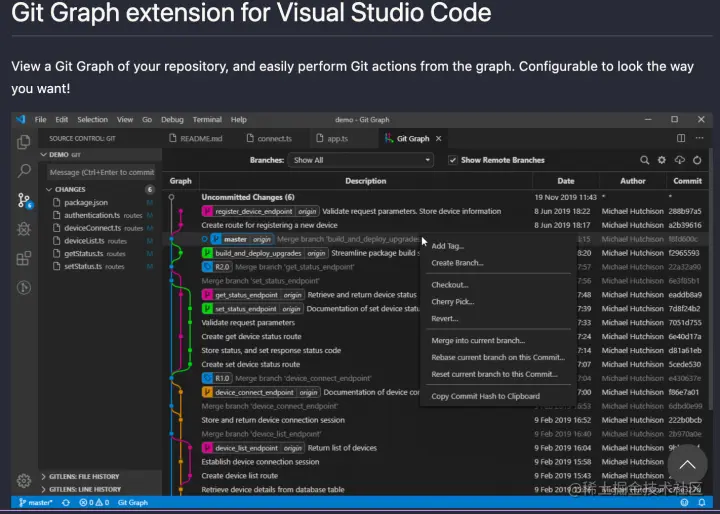Close the Git Graph tab
This screenshot has width=720, height=514.
[439, 138]
